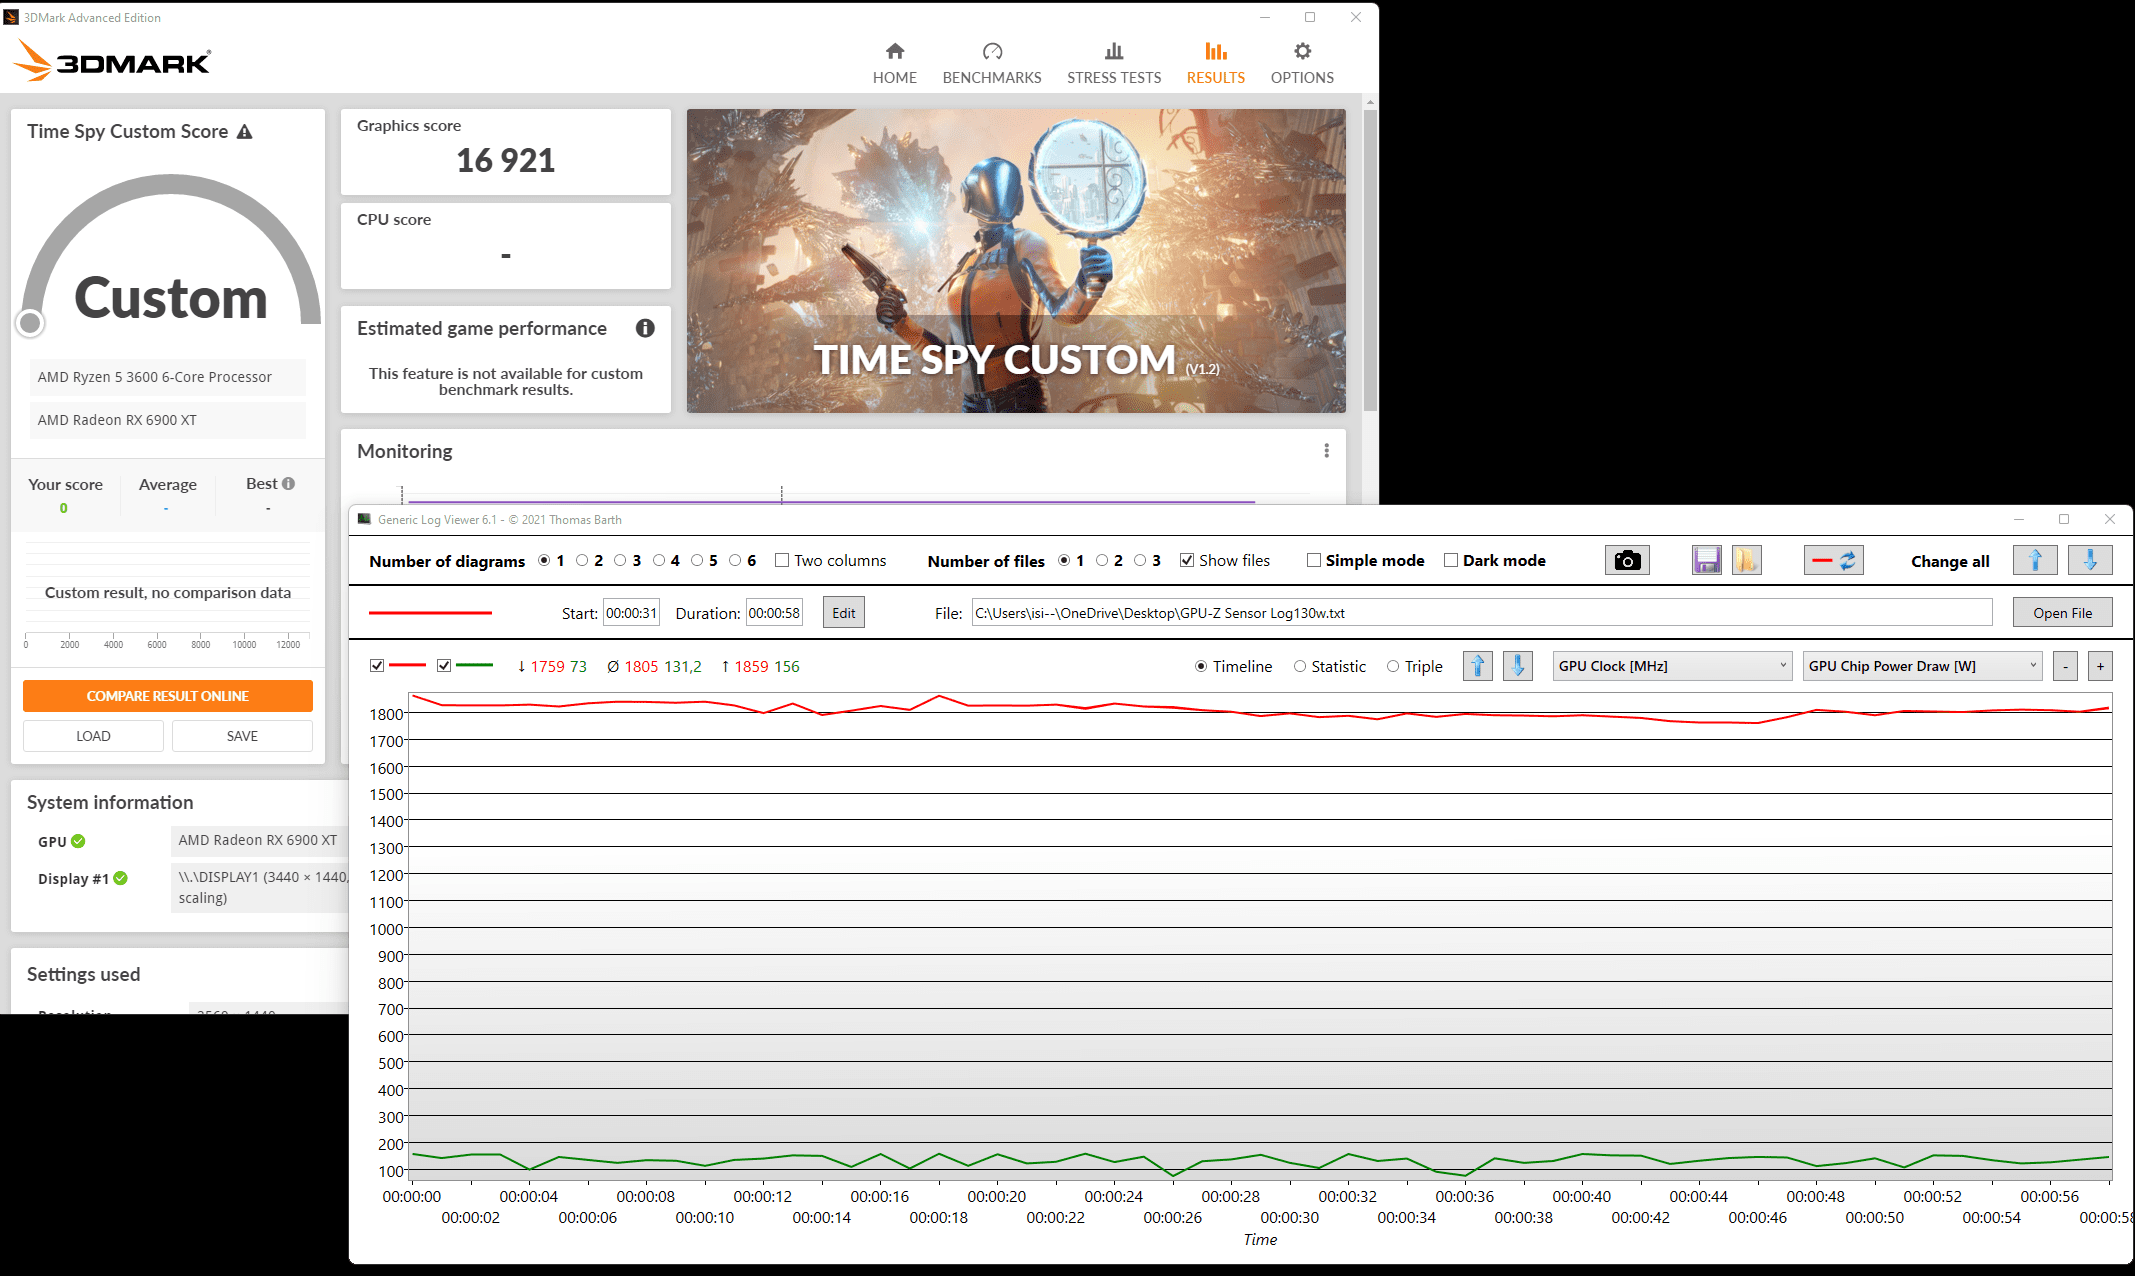Click the Edit button

844,613
